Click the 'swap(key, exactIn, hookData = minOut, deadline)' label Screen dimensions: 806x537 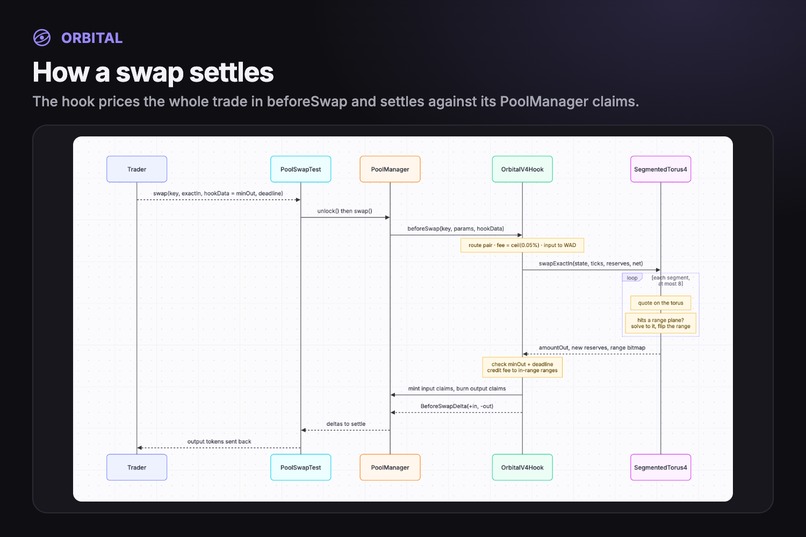tap(218, 194)
